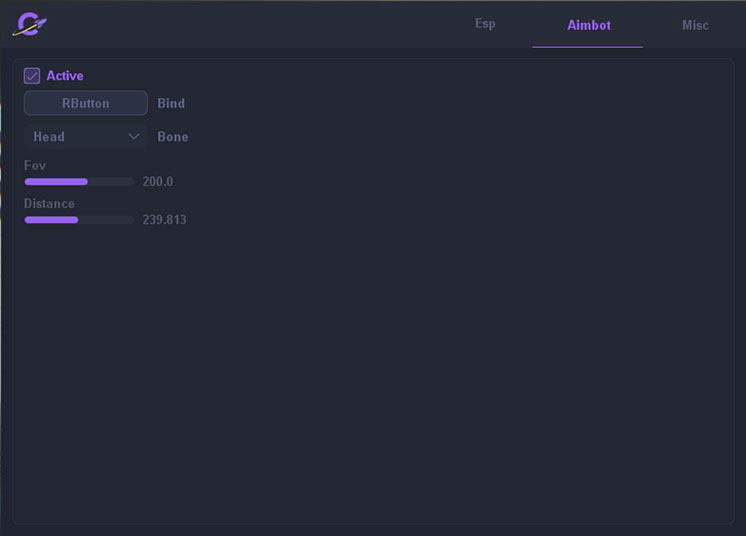Switch to the Esp tab
Screen dimensions: 746x536
click(485, 24)
